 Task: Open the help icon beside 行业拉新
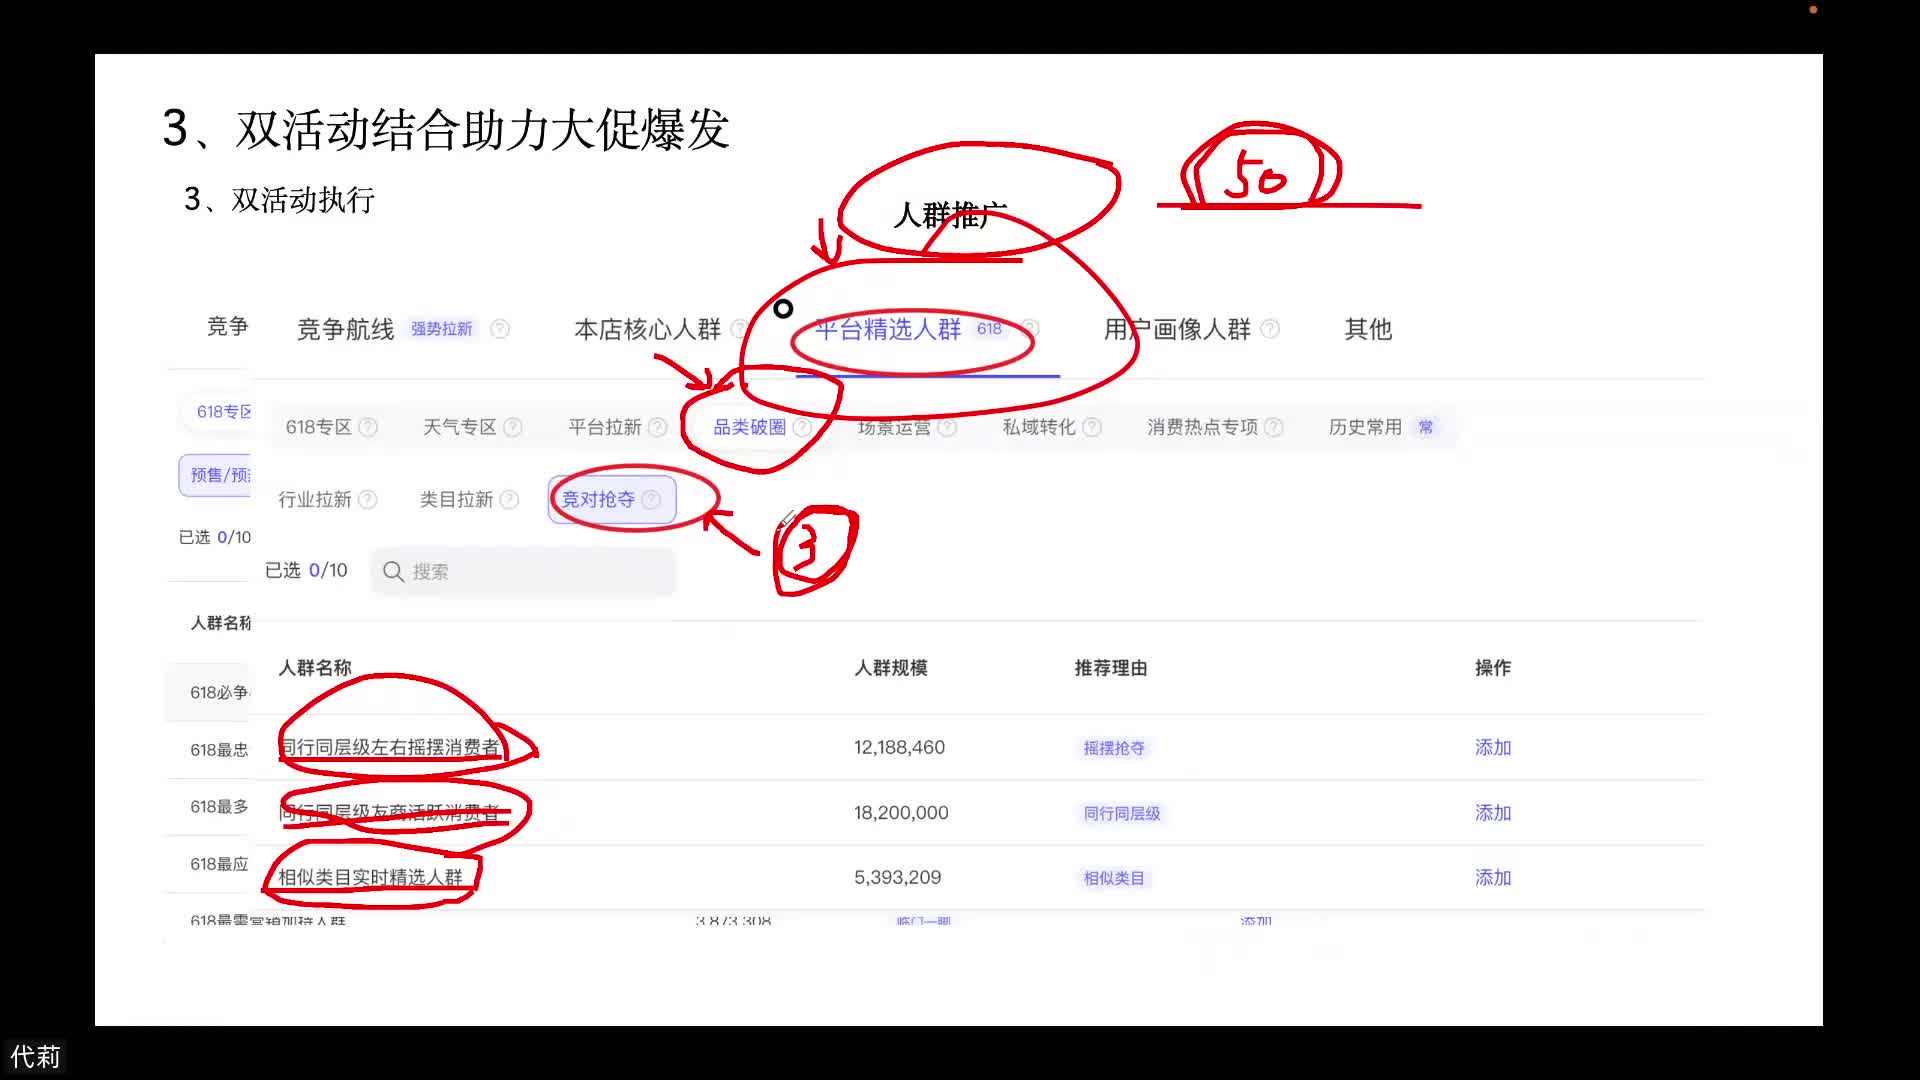click(368, 499)
